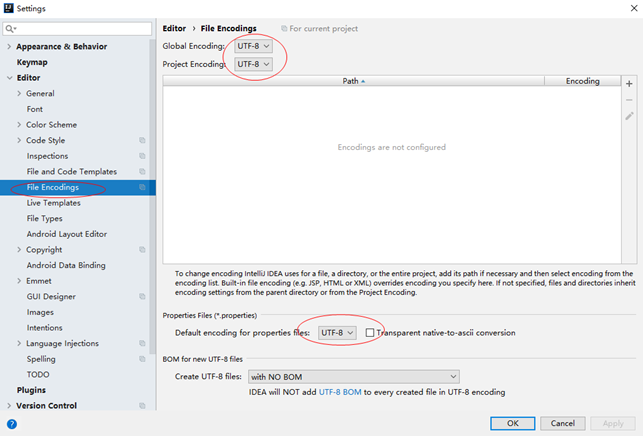Select Font settings page
643x436 pixels.
pos(34,109)
